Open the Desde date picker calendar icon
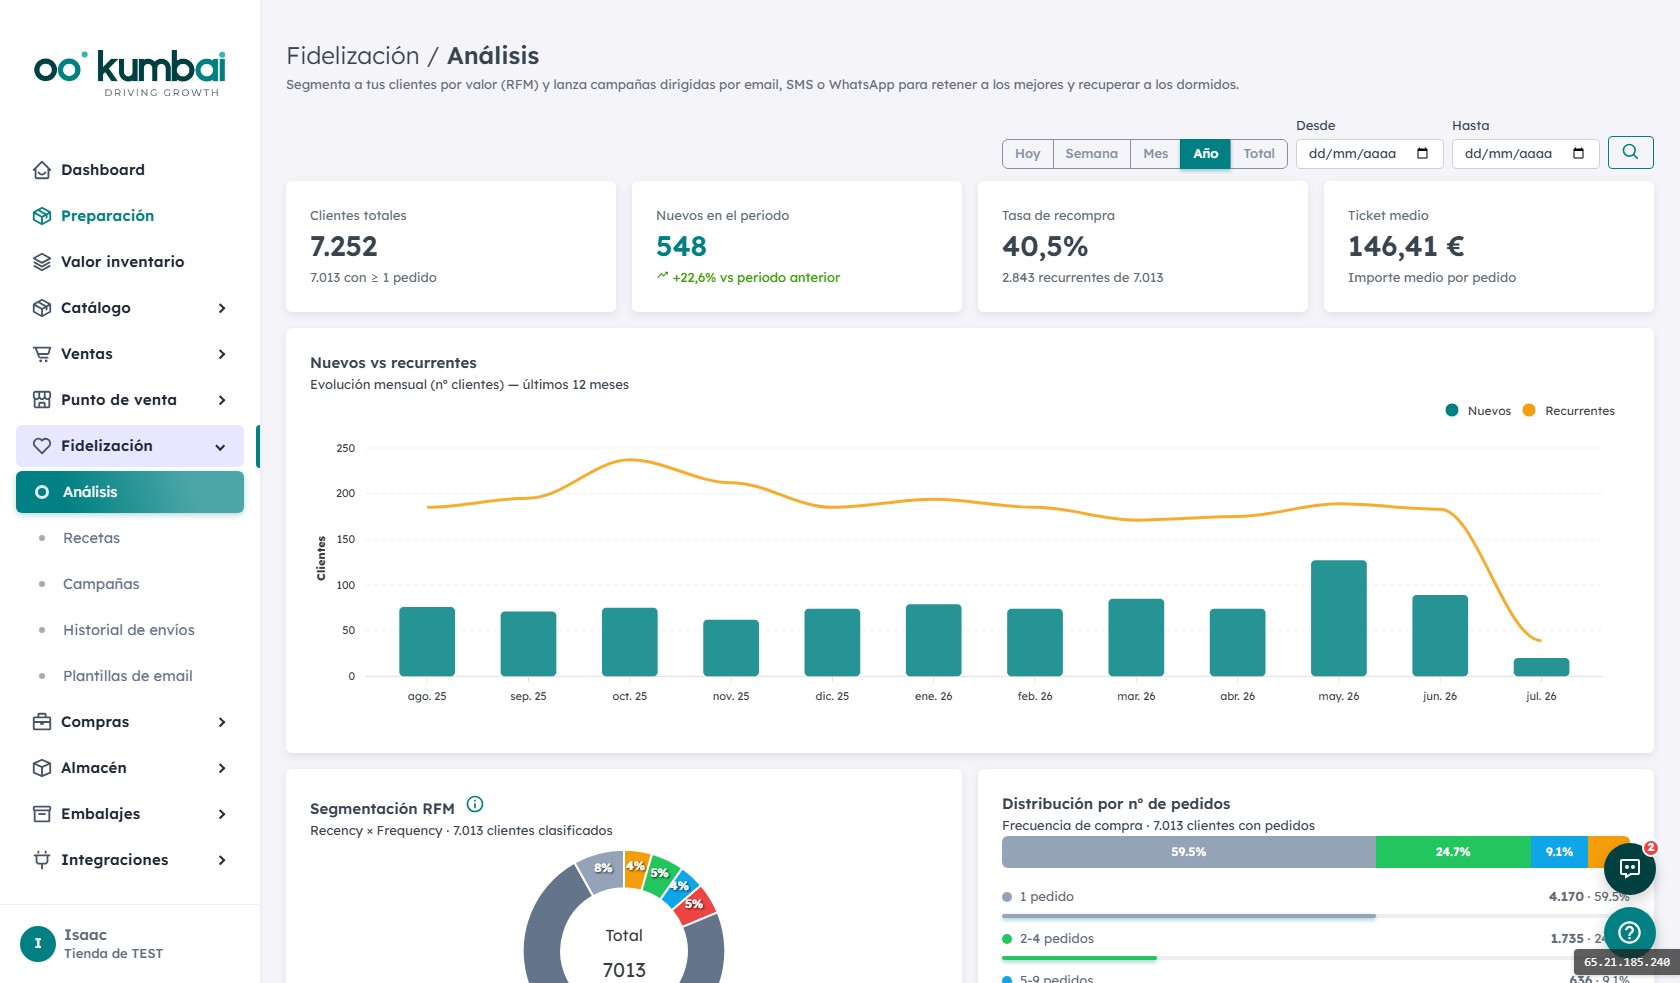 (x=1422, y=153)
